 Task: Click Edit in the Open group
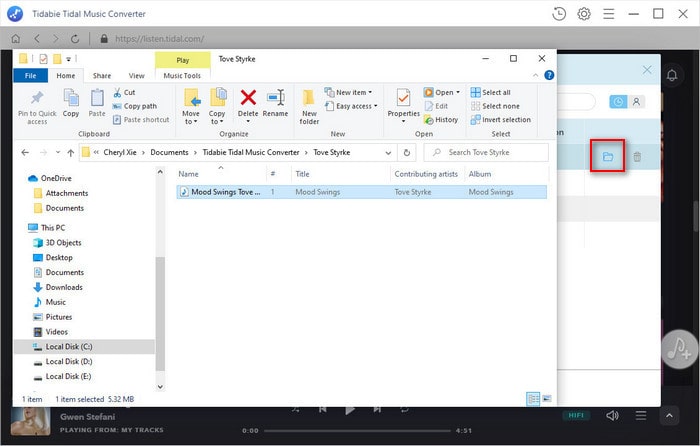pos(436,106)
